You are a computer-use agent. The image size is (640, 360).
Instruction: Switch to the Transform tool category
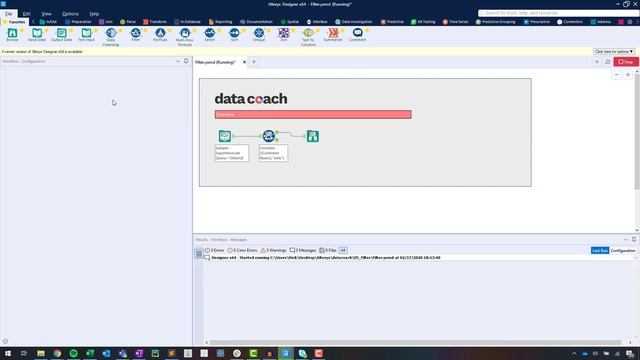pos(155,22)
